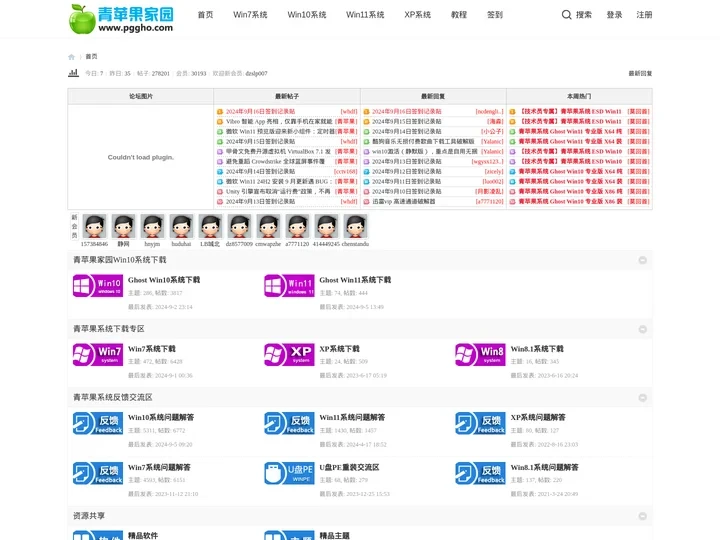Viewport: 720px width, 540px height.
Task: Click the green apple site logo
Action: pyautogui.click(x=121, y=19)
